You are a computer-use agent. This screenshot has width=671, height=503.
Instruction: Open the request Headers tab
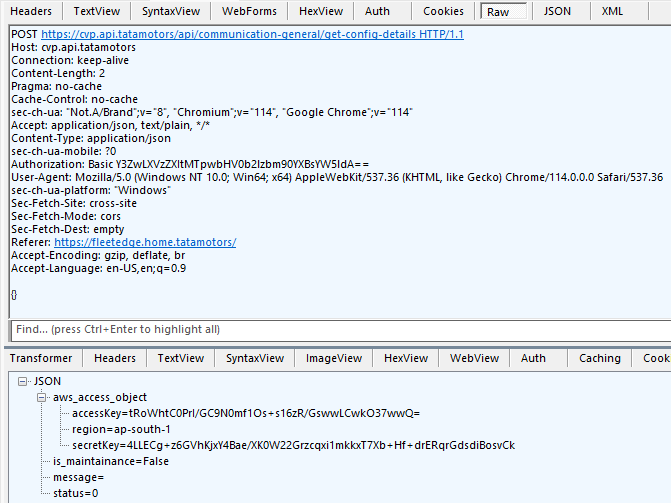30,12
